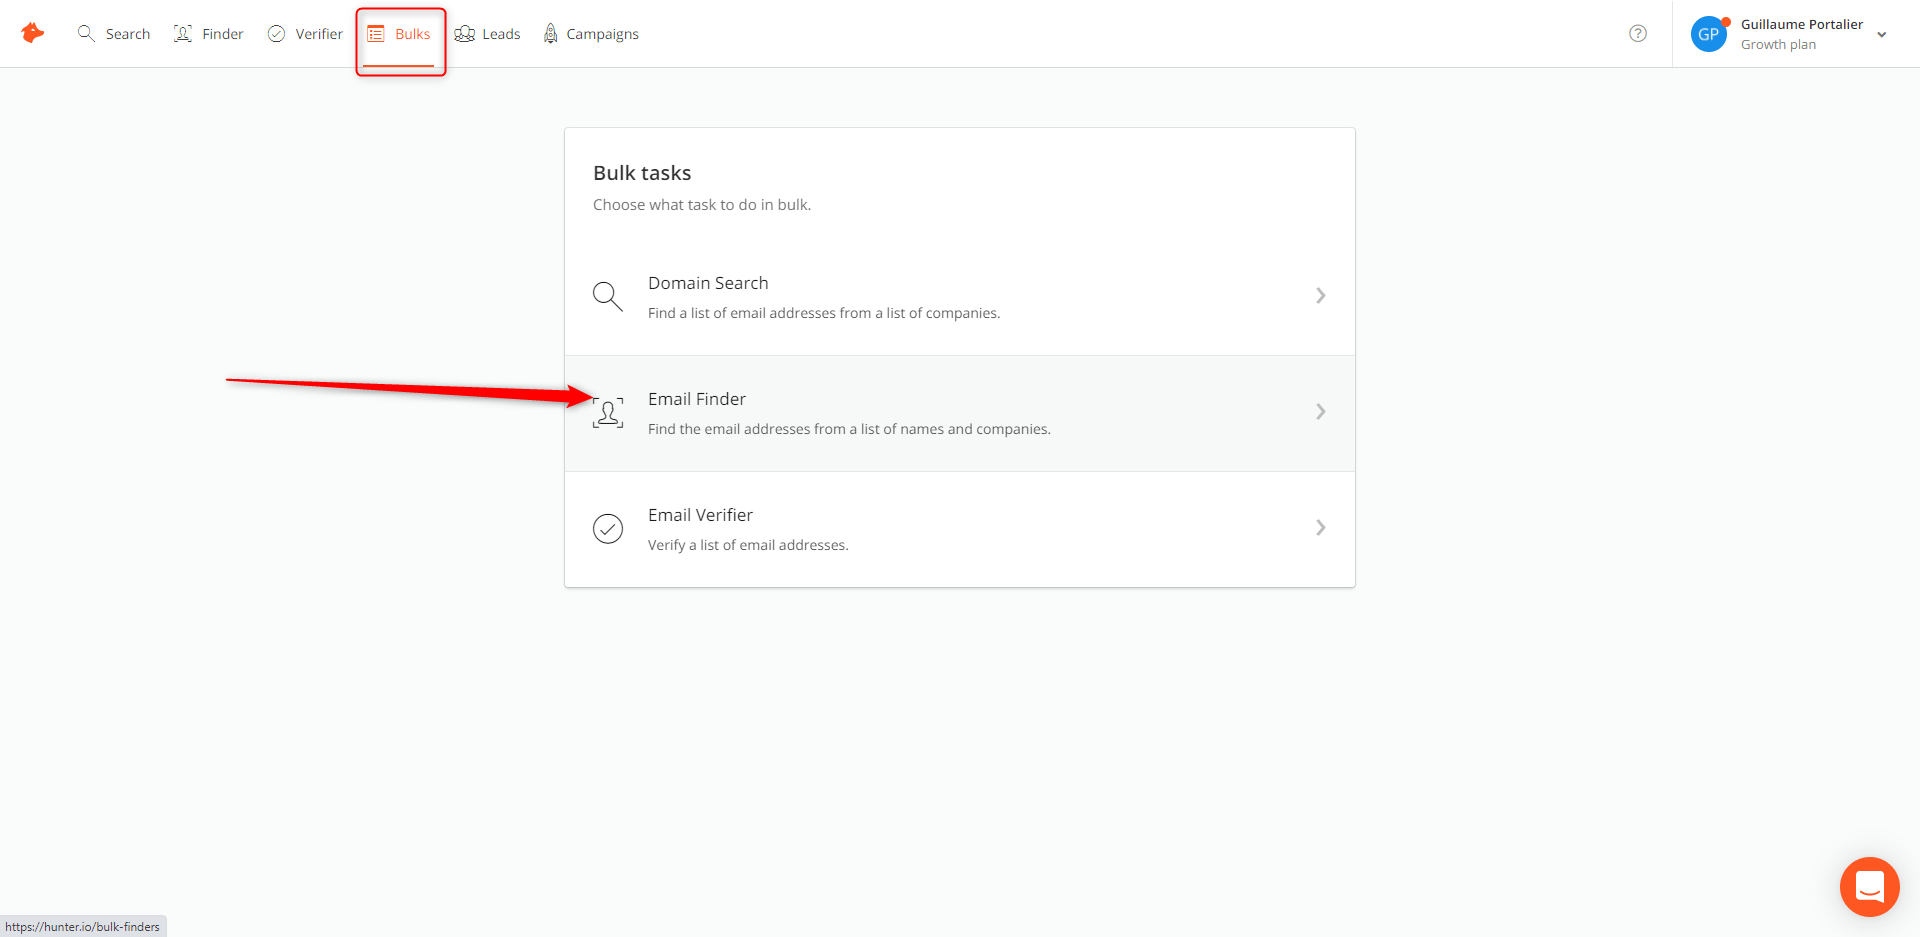Open the Leads nav item
Screen dimensions: 1920x937
click(487, 34)
